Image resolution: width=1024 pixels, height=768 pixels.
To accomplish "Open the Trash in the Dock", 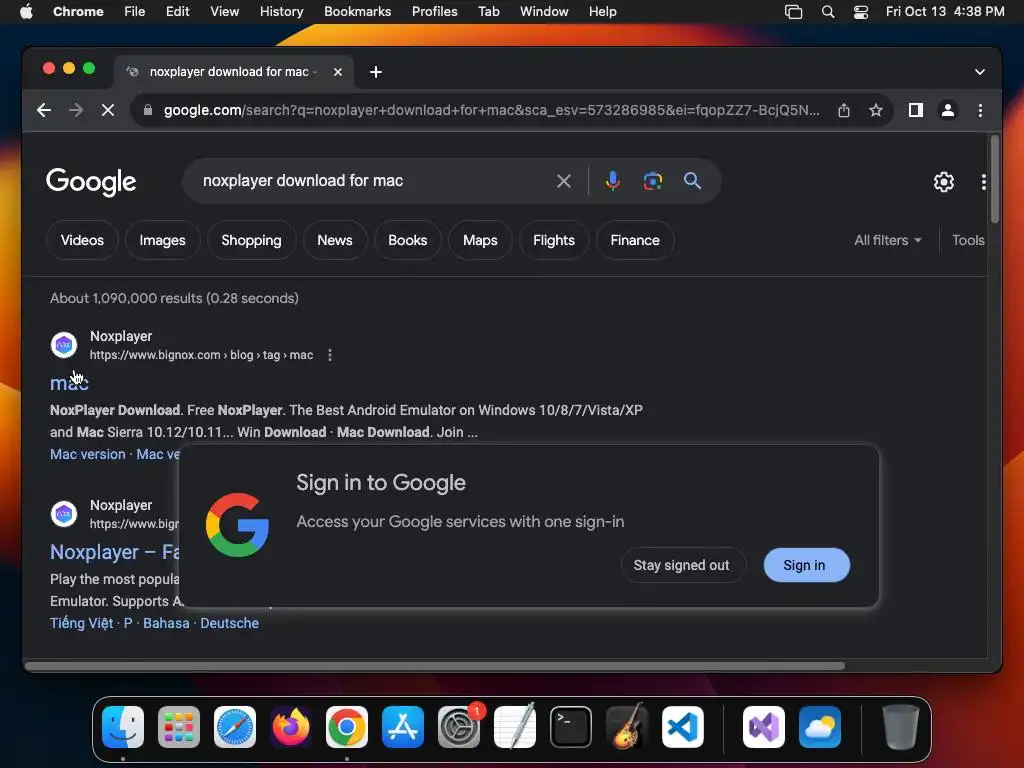I will click(x=901, y=727).
